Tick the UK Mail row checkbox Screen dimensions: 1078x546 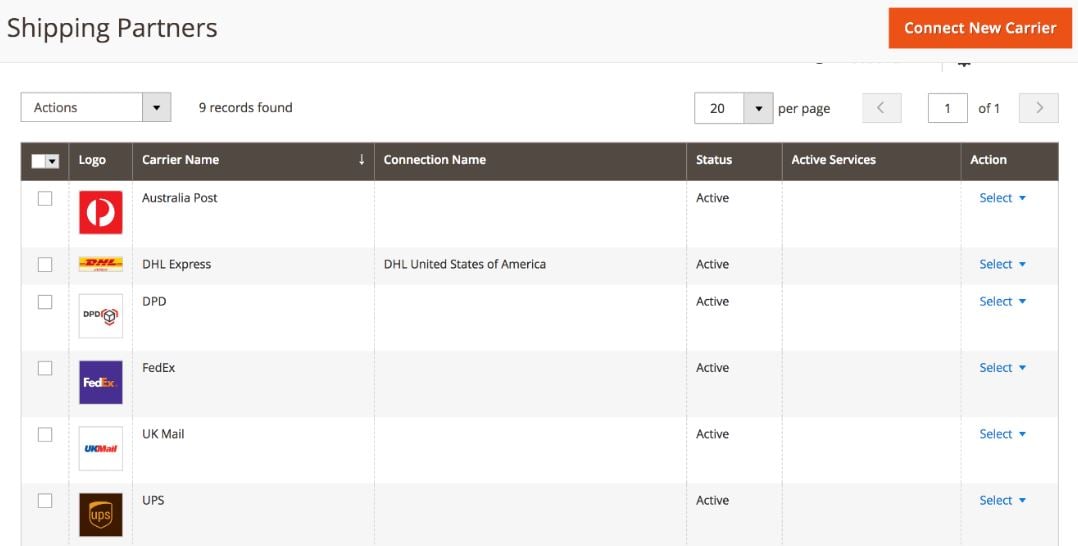45,435
